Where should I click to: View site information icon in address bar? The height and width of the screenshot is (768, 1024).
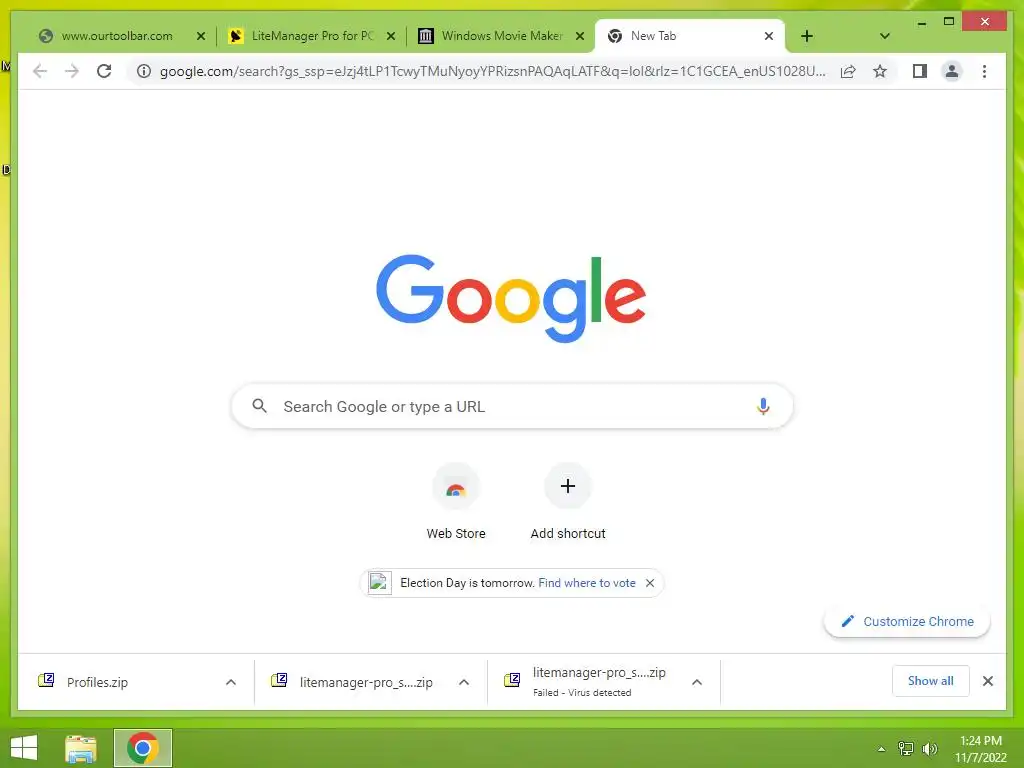144,71
